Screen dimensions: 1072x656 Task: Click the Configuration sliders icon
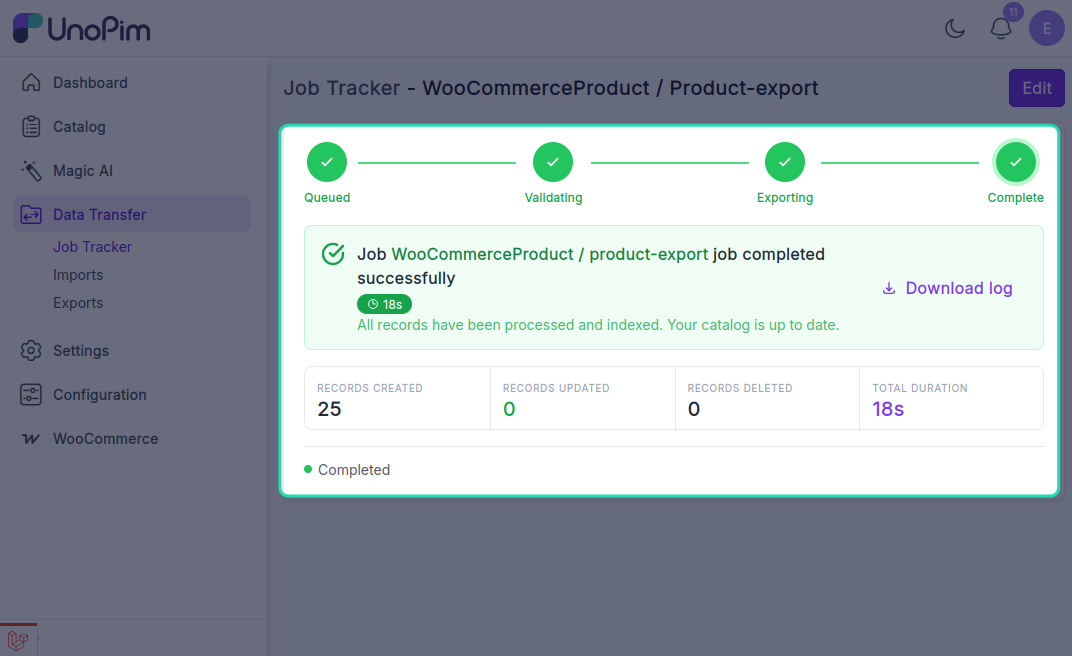(x=31, y=395)
